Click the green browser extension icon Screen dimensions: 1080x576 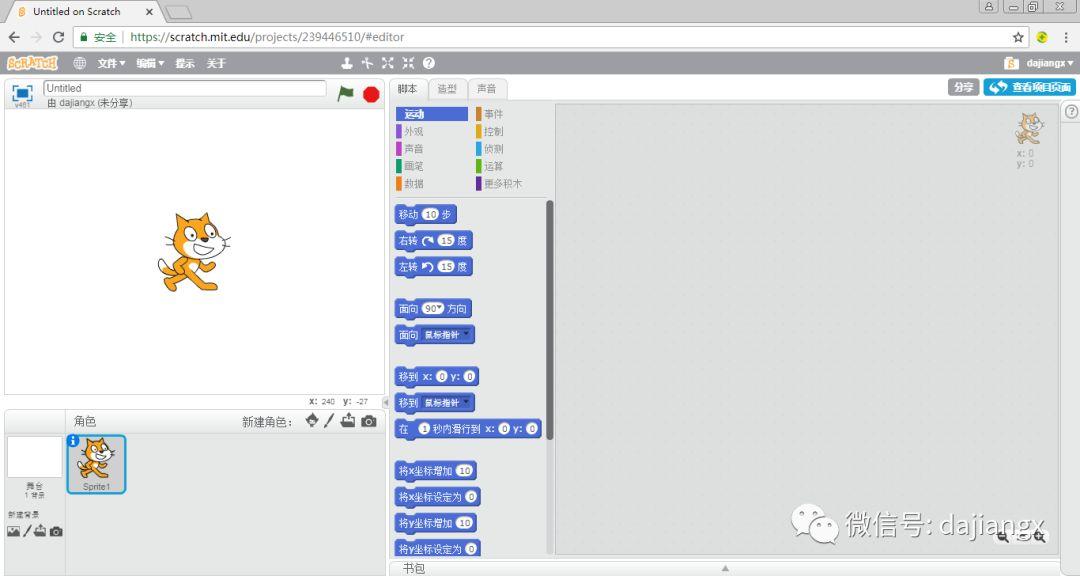click(x=1042, y=37)
